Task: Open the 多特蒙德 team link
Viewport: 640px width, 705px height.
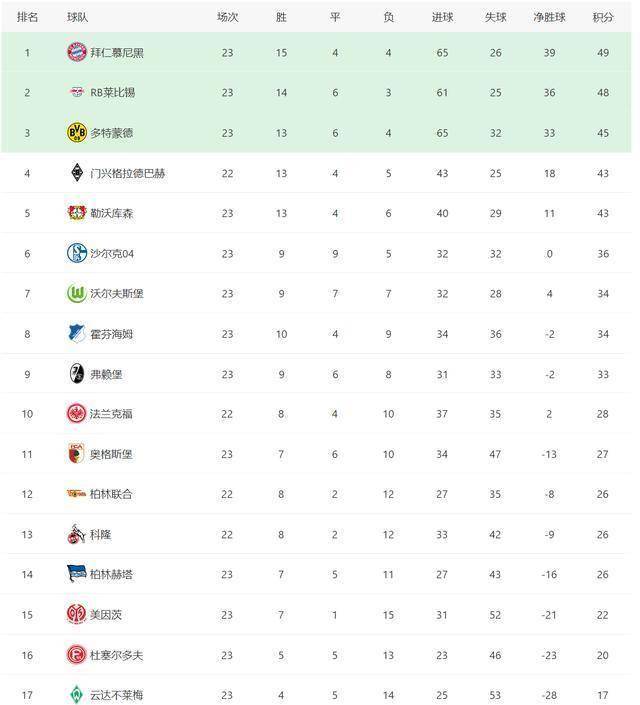Action: 112,133
